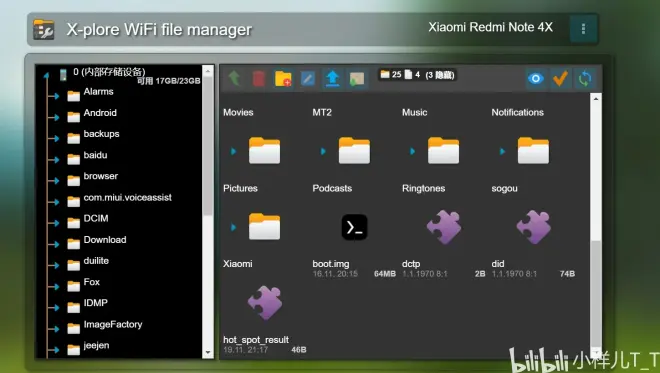Click the rename pencil icon
Viewport: 660px width, 373px height.
(308, 79)
